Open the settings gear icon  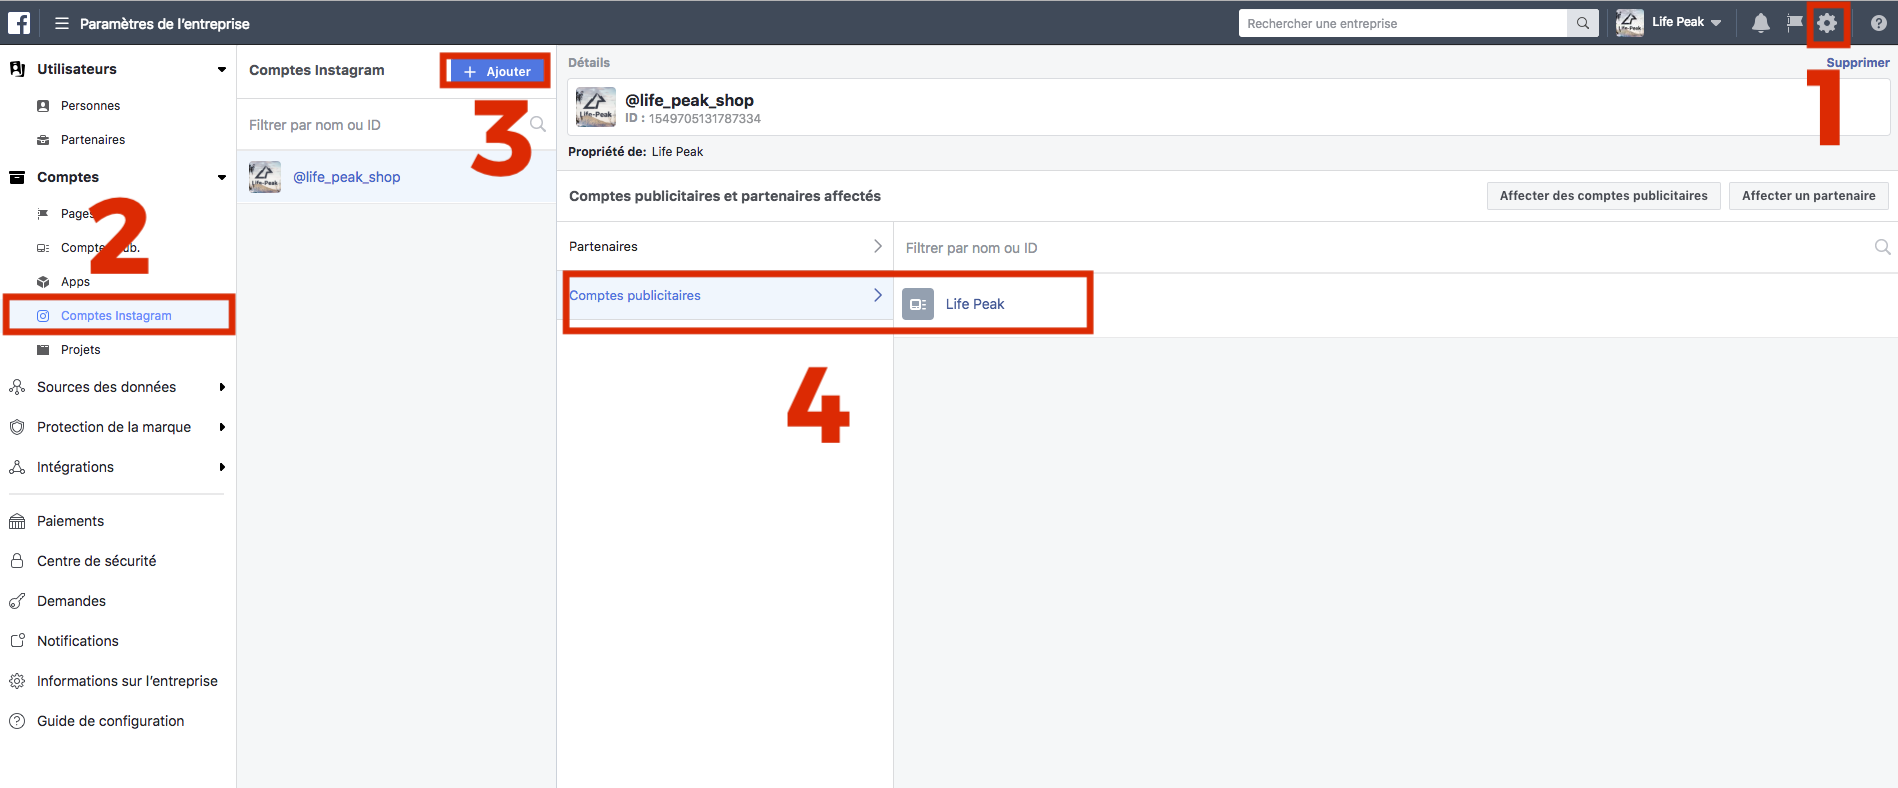(x=1827, y=23)
